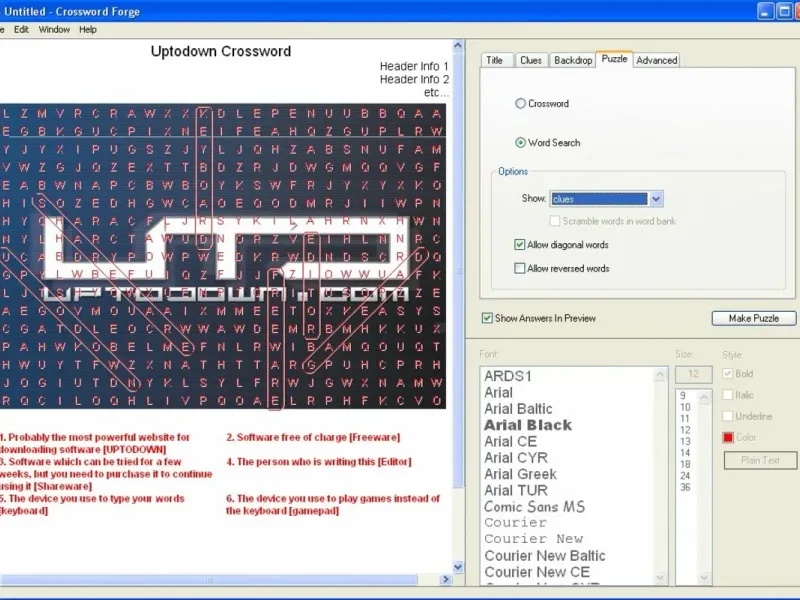Click clue 6 about the gamepad

click(333, 505)
